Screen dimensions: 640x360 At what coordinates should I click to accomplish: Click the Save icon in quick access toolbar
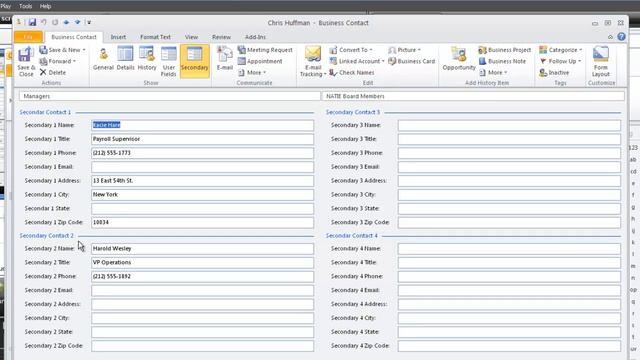click(x=32, y=22)
